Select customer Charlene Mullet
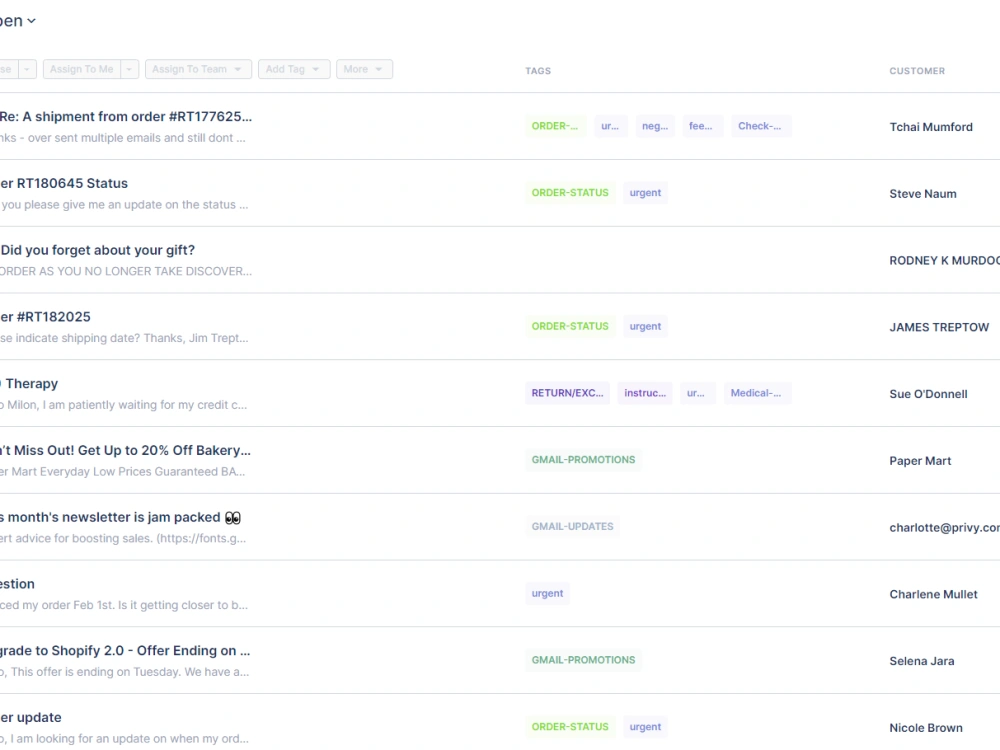This screenshot has height=750, width=1000. tap(933, 594)
